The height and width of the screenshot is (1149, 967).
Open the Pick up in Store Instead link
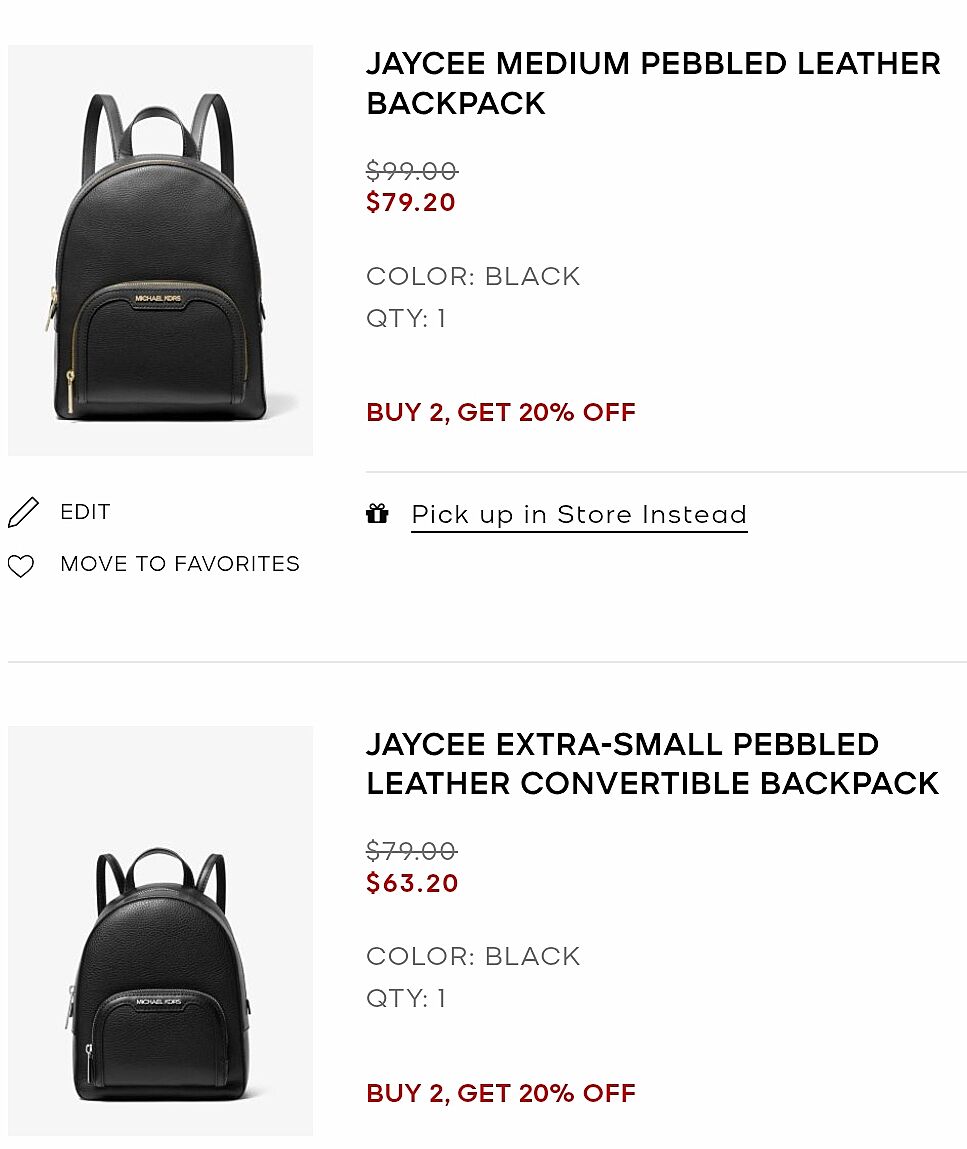(579, 515)
